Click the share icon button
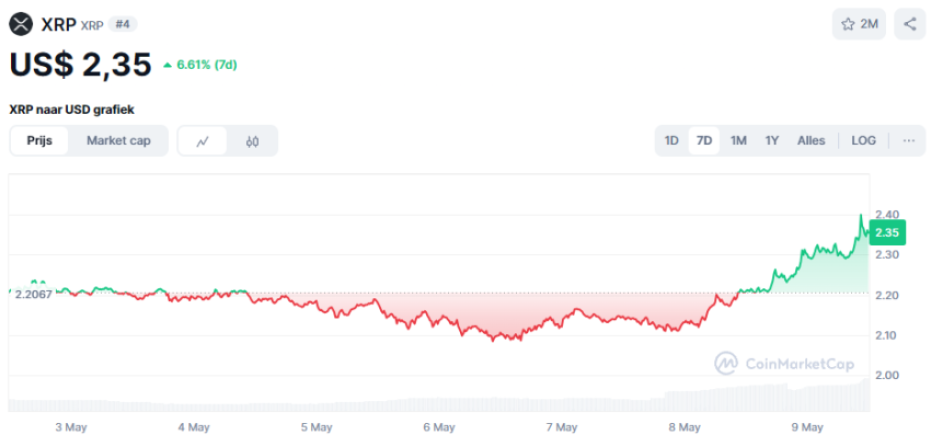Screen dimensions: 931x435 910,24
